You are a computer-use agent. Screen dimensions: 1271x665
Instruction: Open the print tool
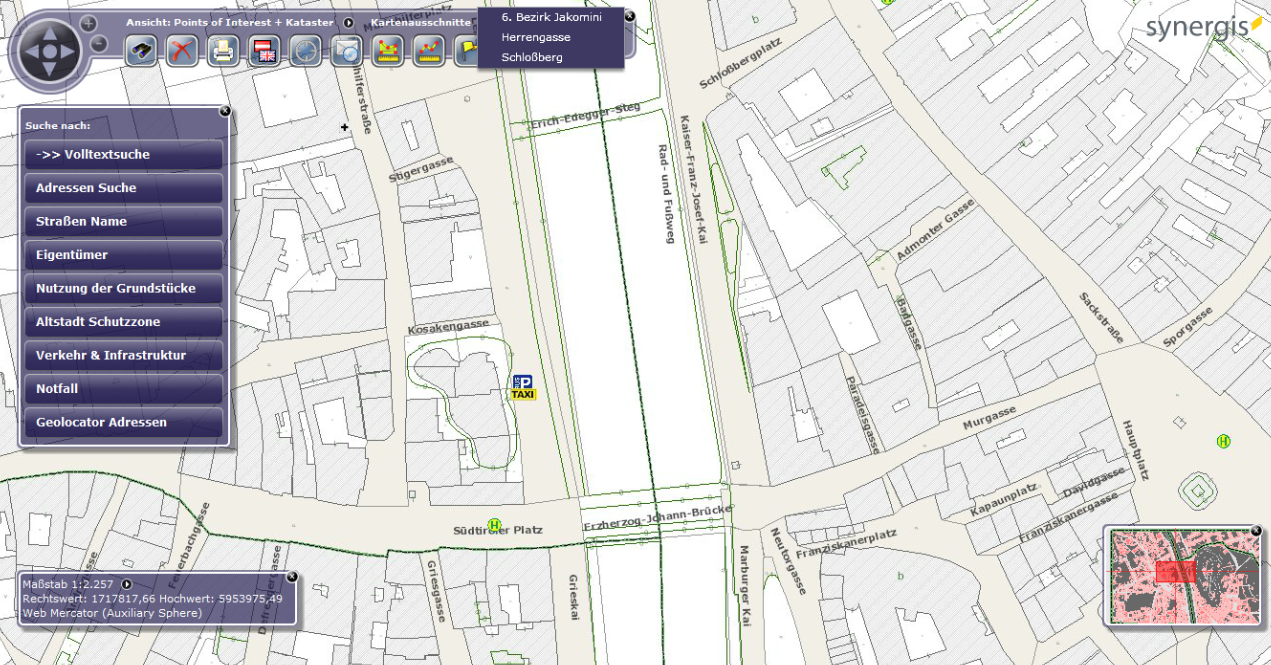(222, 51)
